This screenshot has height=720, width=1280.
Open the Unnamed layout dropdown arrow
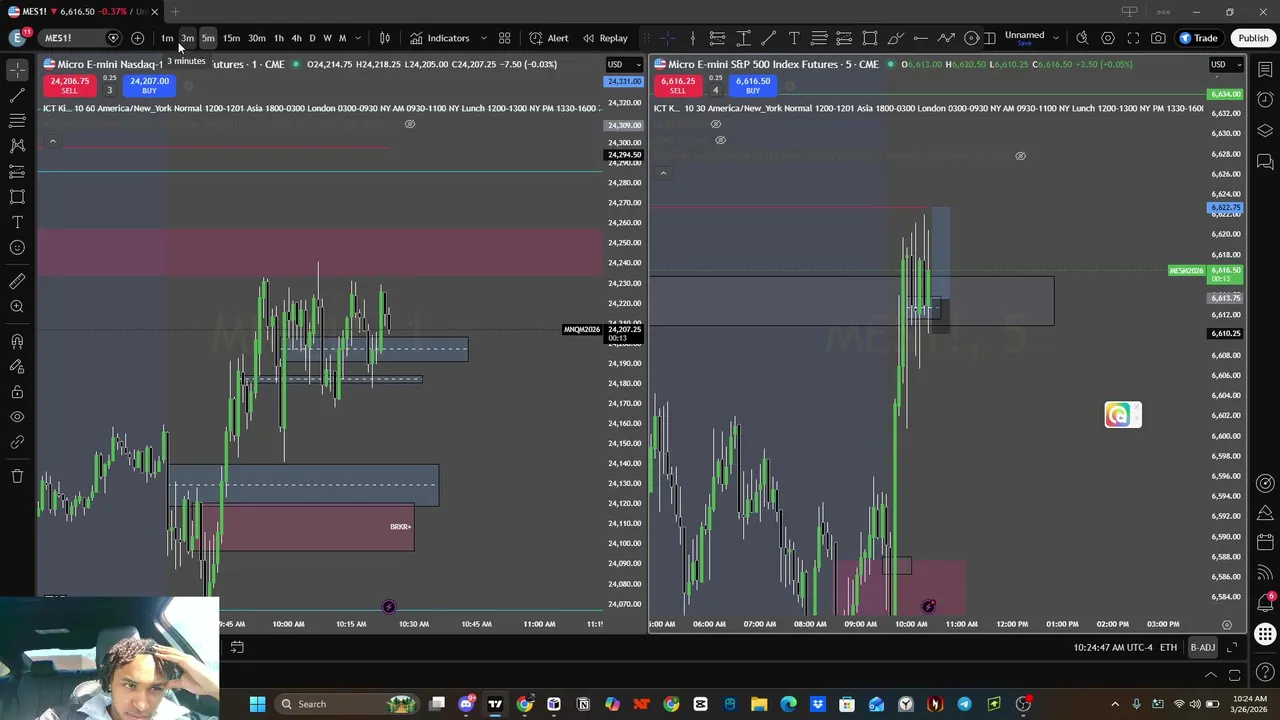click(1056, 38)
